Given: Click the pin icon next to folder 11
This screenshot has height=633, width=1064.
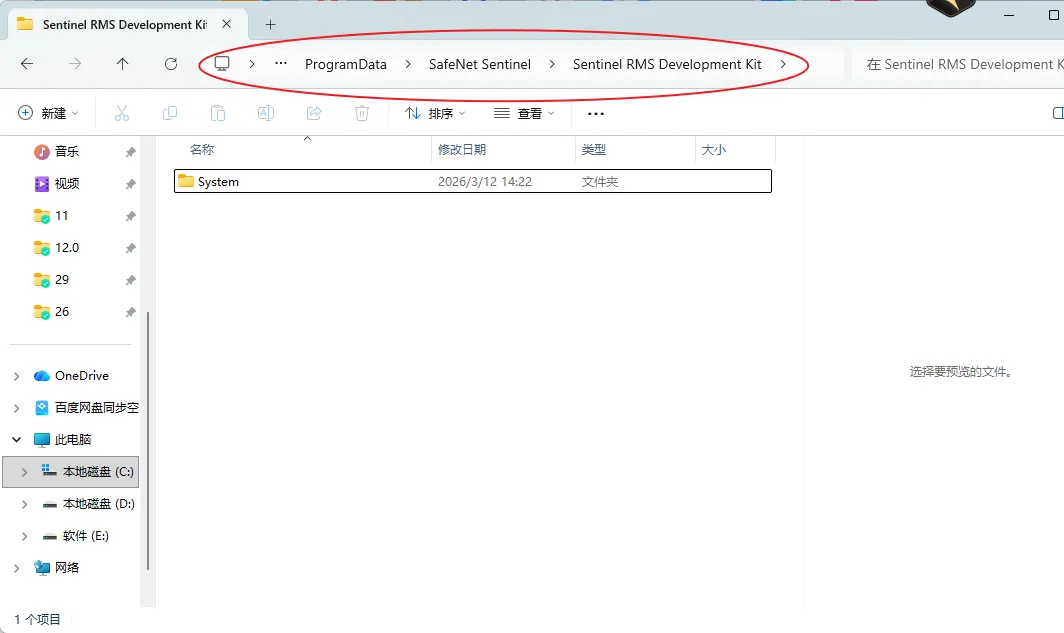Looking at the screenshot, I should [130, 216].
